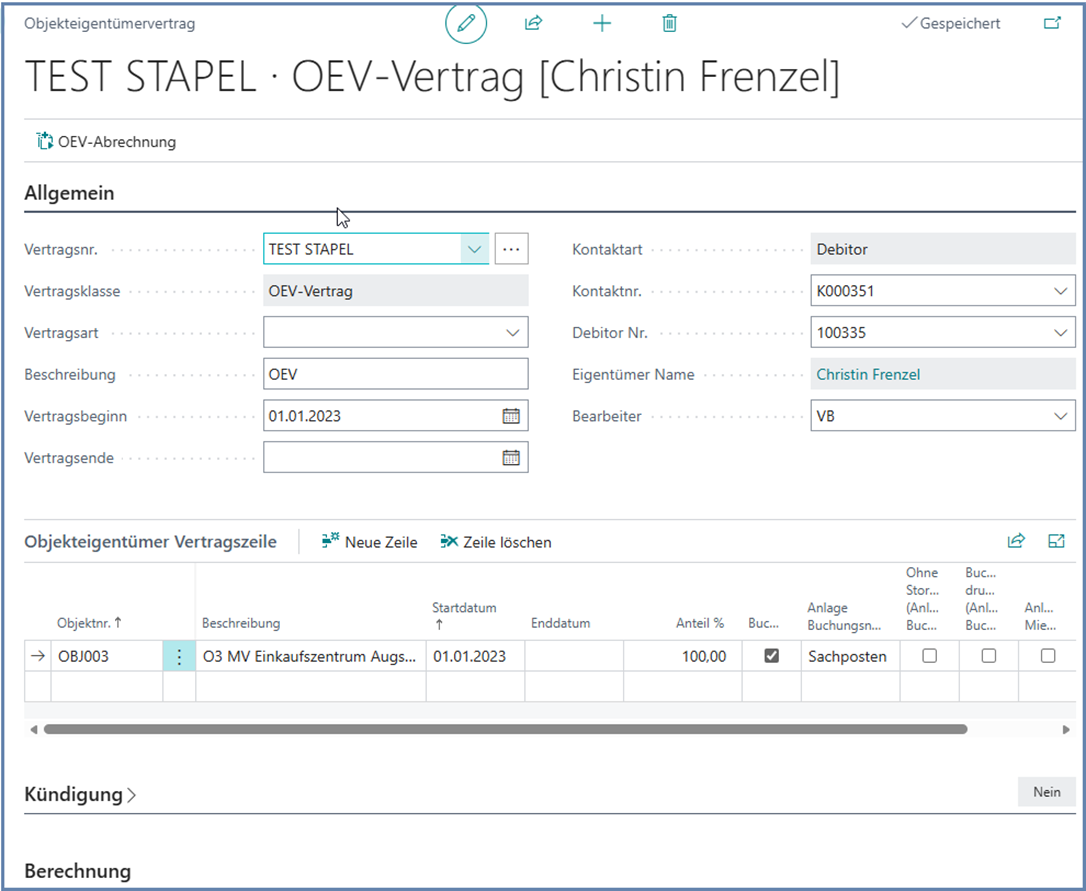
Task: Open the Christin Frenzel owner link
Action: point(868,375)
